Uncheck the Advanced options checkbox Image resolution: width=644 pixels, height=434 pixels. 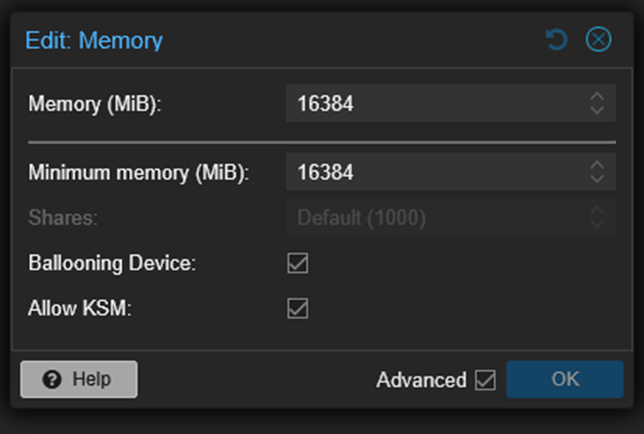point(486,381)
